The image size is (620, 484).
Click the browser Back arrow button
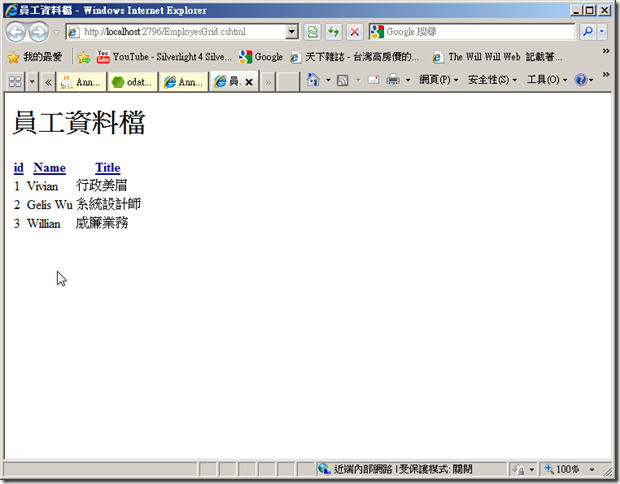[x=16, y=32]
